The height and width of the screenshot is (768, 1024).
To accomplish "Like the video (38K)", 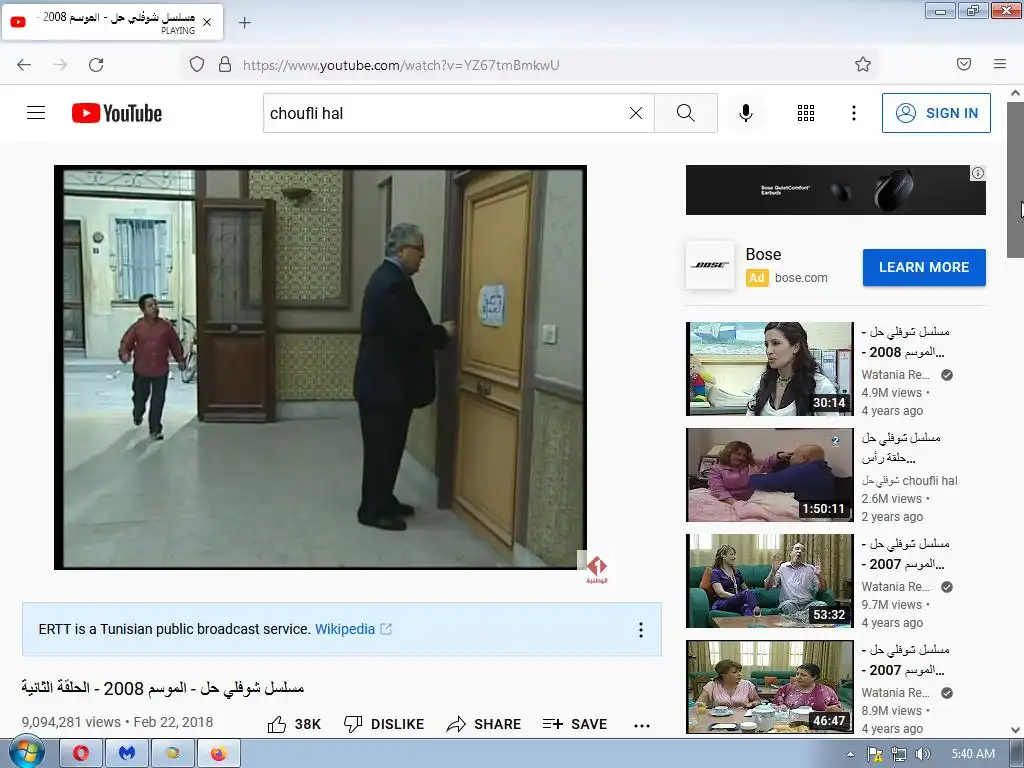I will (294, 724).
